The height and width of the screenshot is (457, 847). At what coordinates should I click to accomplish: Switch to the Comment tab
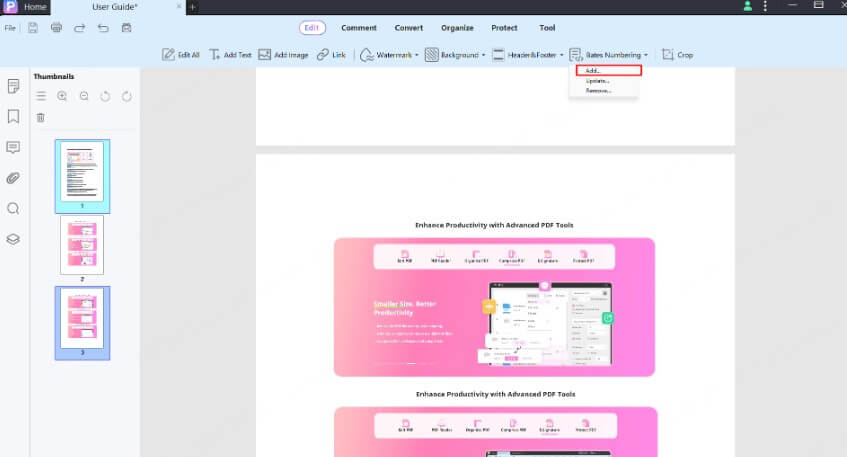coord(359,28)
